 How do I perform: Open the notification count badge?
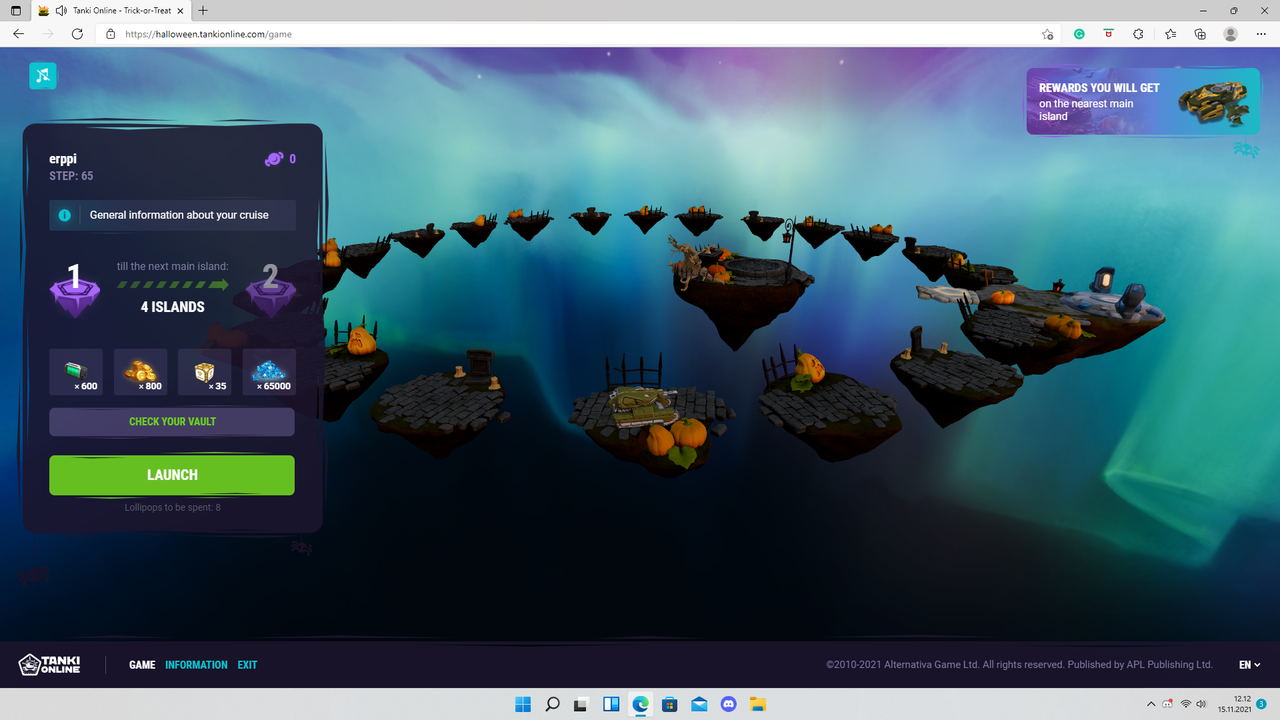click(1263, 704)
